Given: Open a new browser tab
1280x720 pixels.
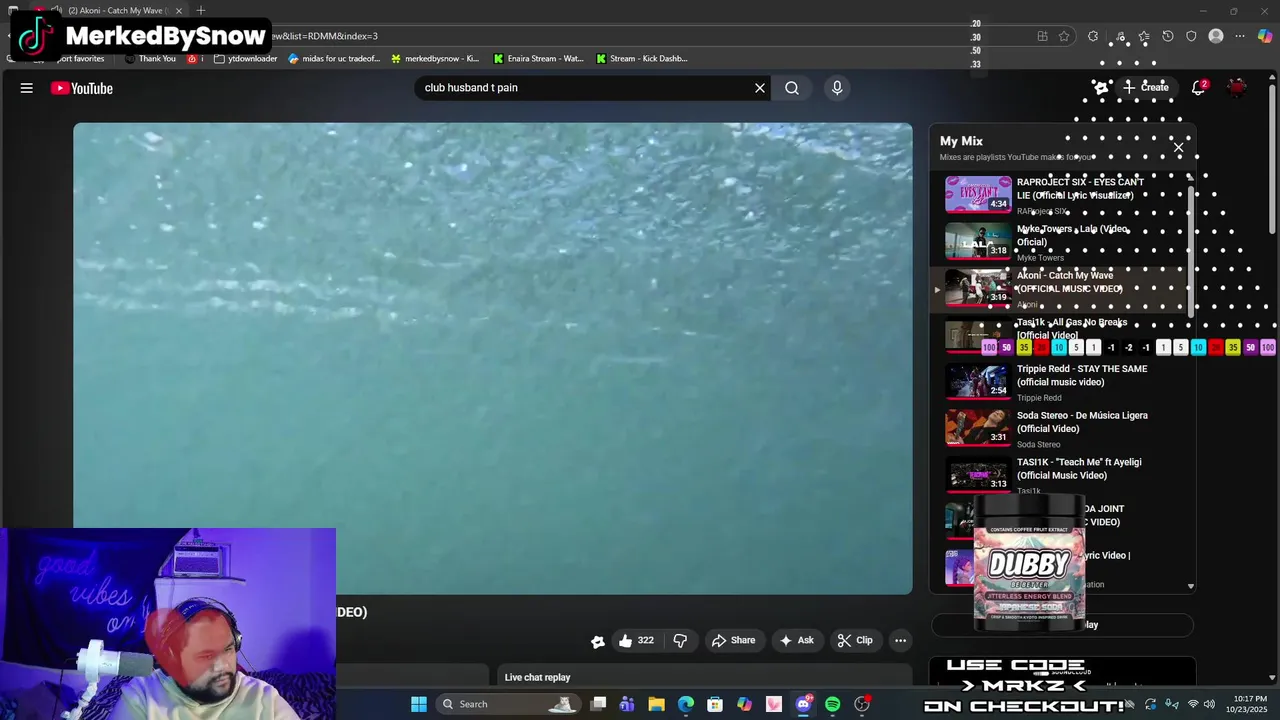Looking at the screenshot, I should click(201, 10).
